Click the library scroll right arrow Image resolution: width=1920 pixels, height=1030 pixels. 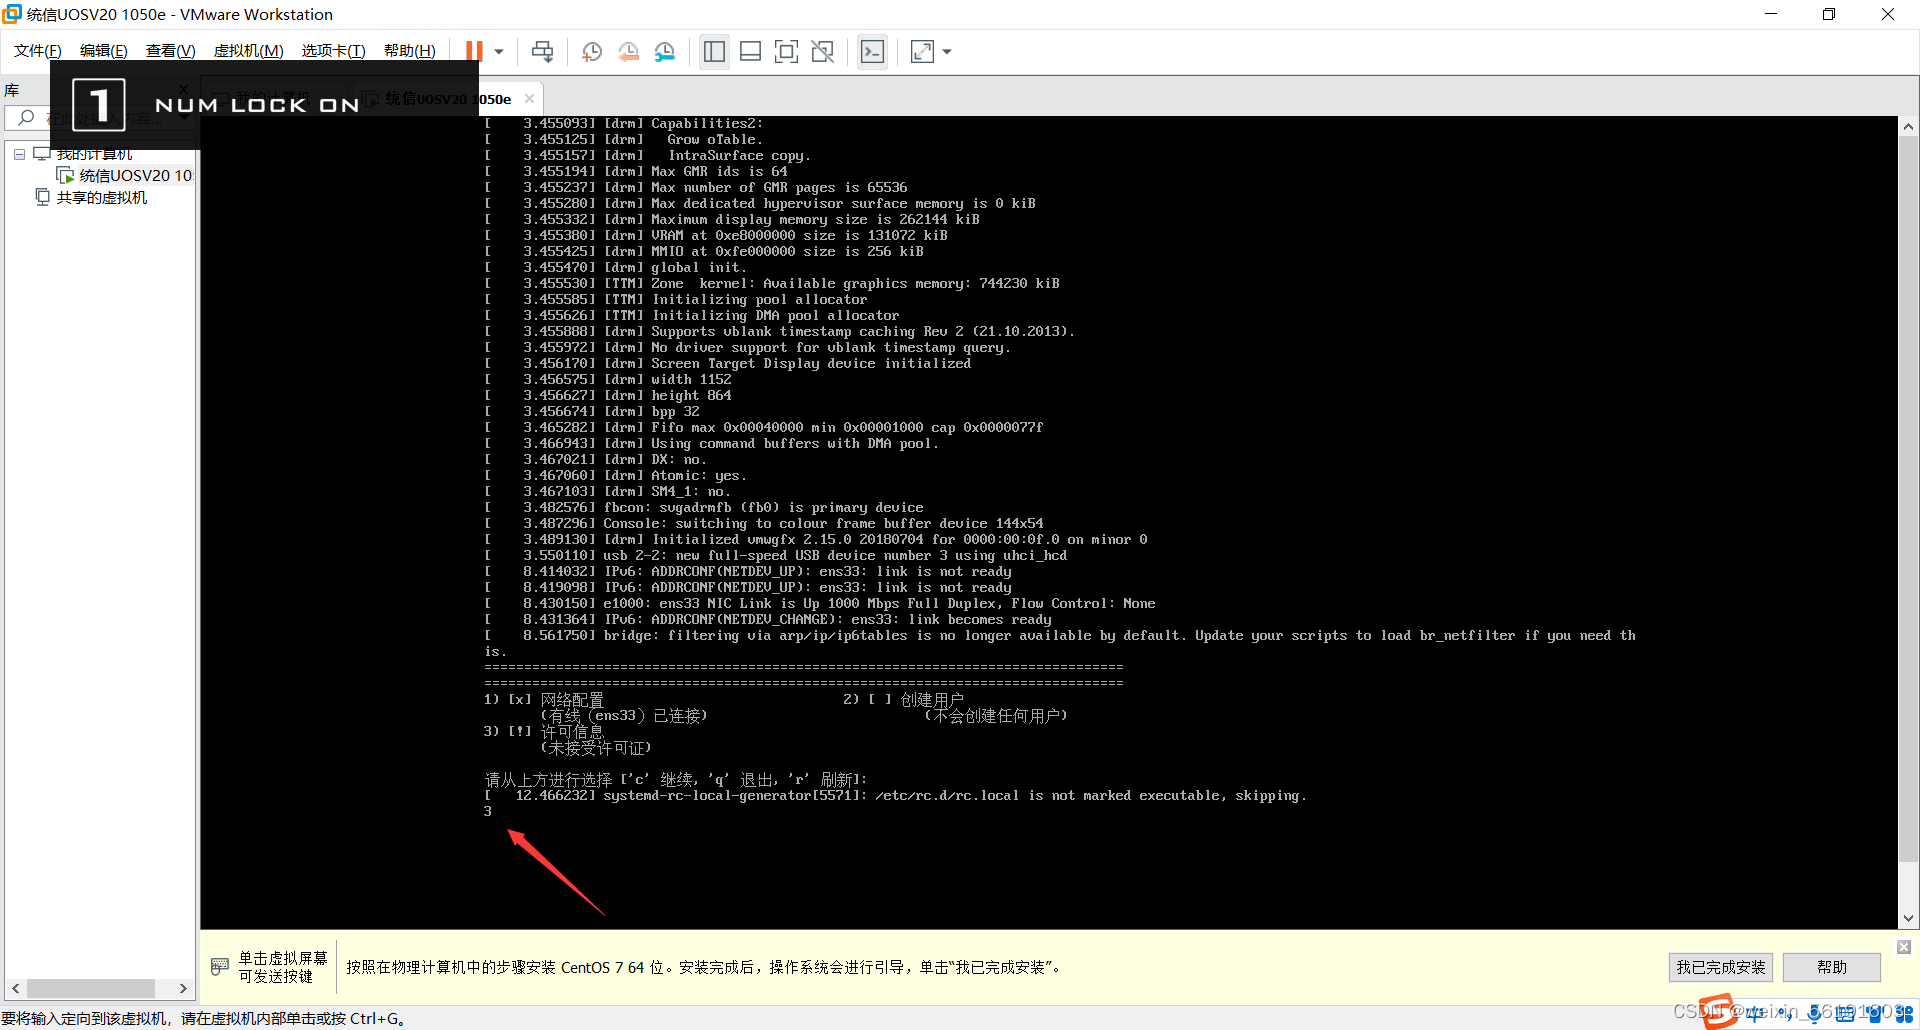pos(183,988)
